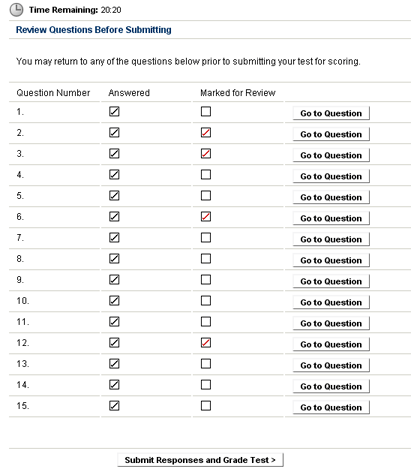Viewport: 411px width, 469px height.
Task: Go to question 12
Action: pos(331,344)
